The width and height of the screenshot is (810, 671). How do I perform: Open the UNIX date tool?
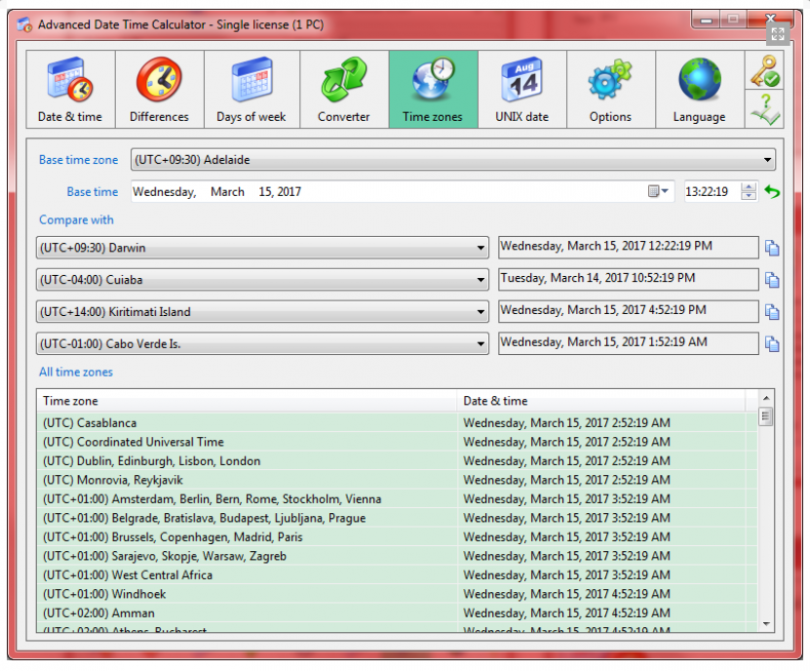522,89
